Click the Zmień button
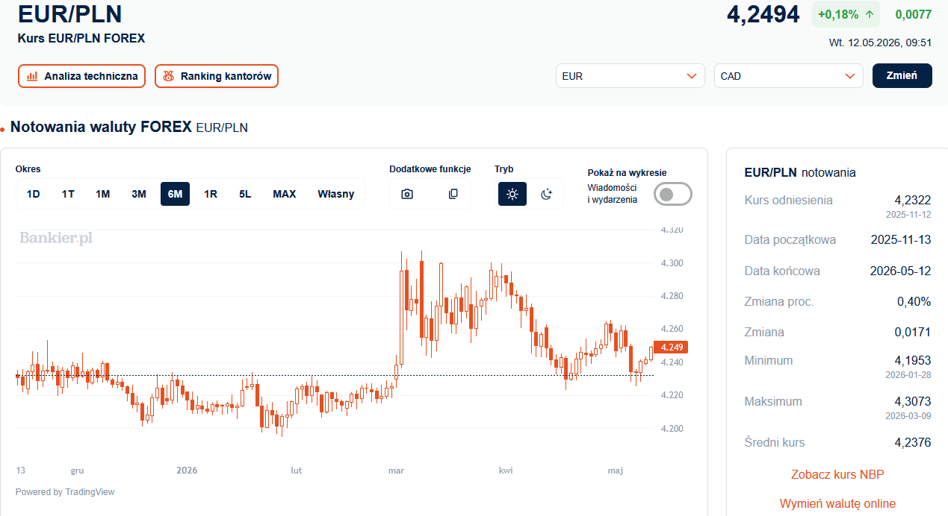 coord(901,76)
